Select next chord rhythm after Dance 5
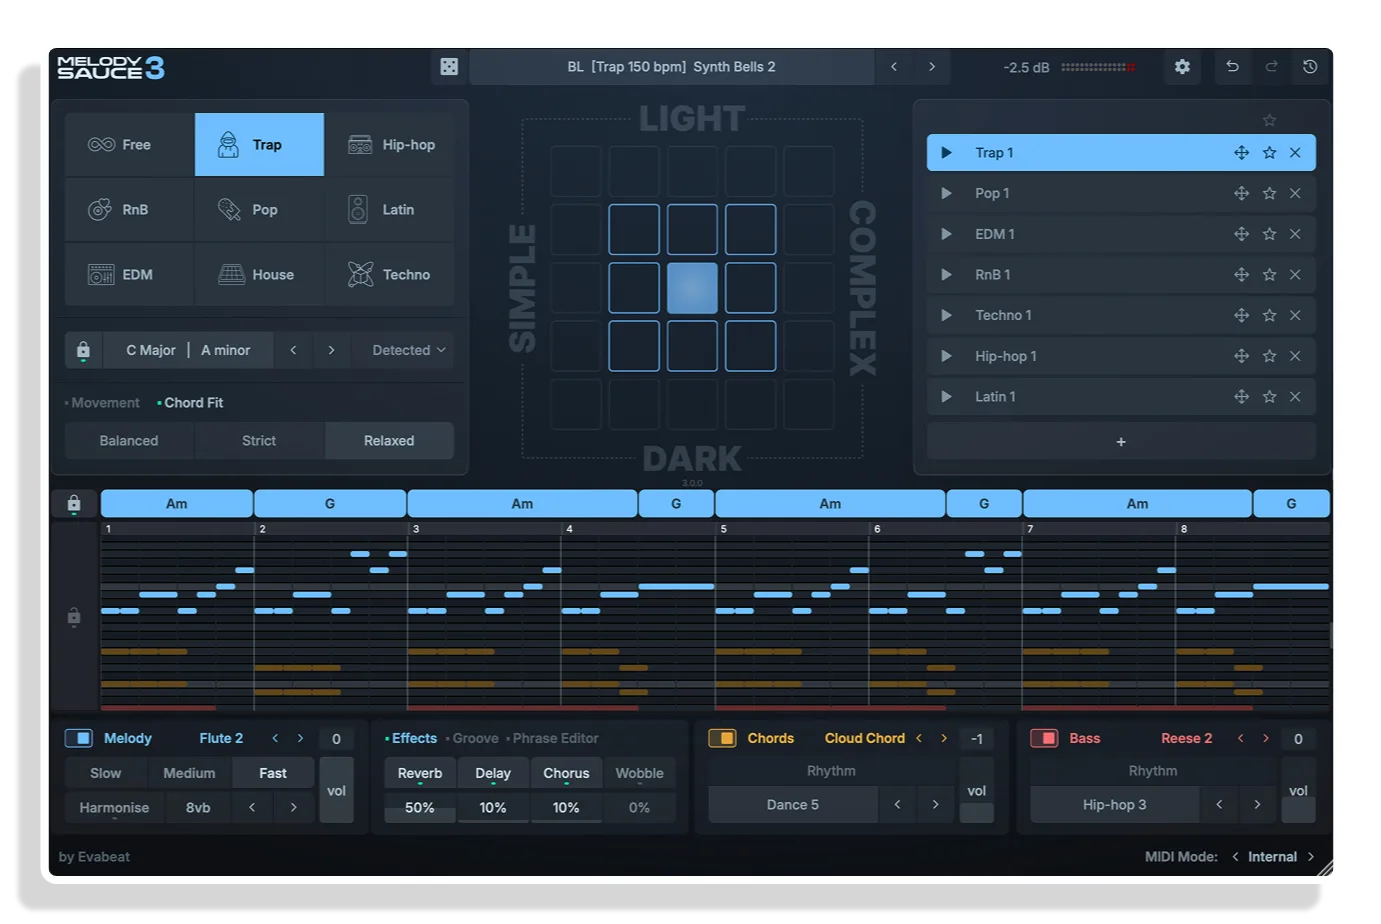Viewport: 1381px width, 924px height. click(x=935, y=804)
